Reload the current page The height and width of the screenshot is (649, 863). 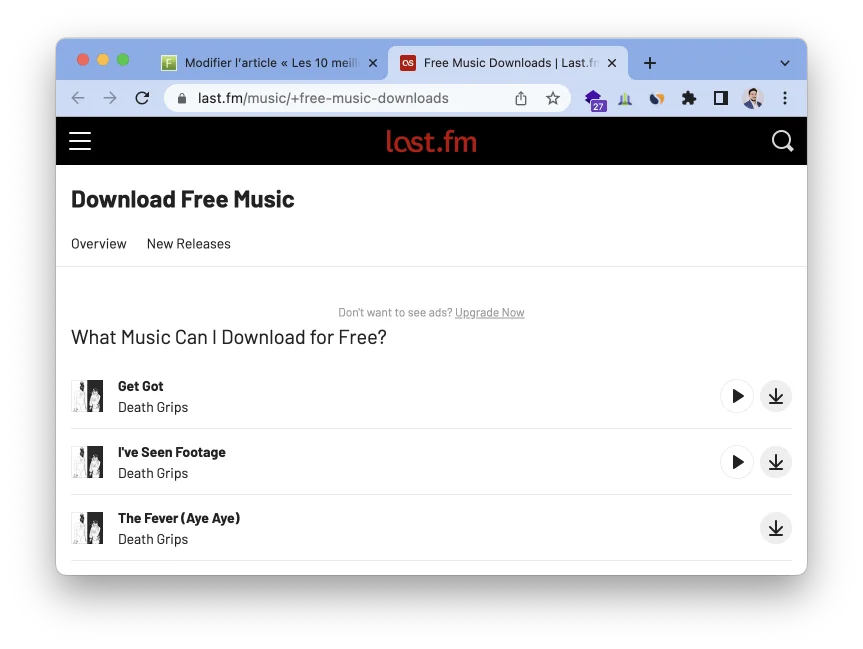pyautogui.click(x=143, y=98)
